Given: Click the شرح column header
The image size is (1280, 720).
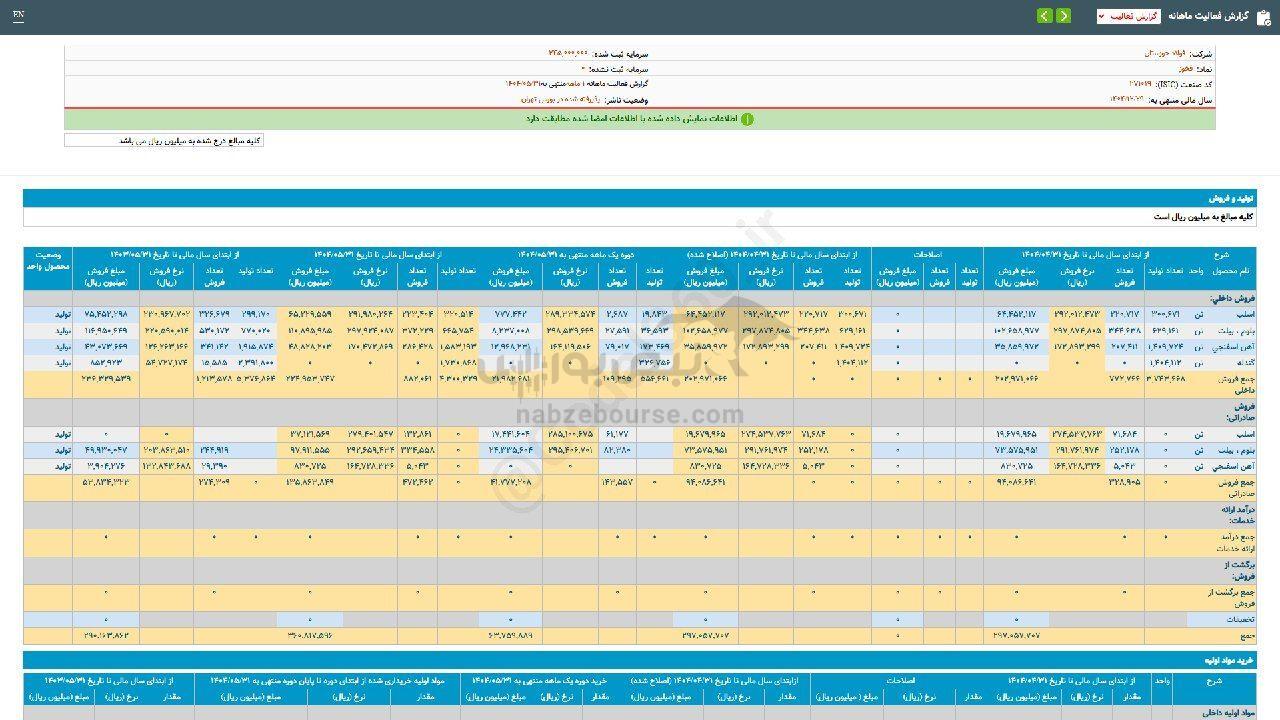Looking at the screenshot, I should coord(1243,254).
